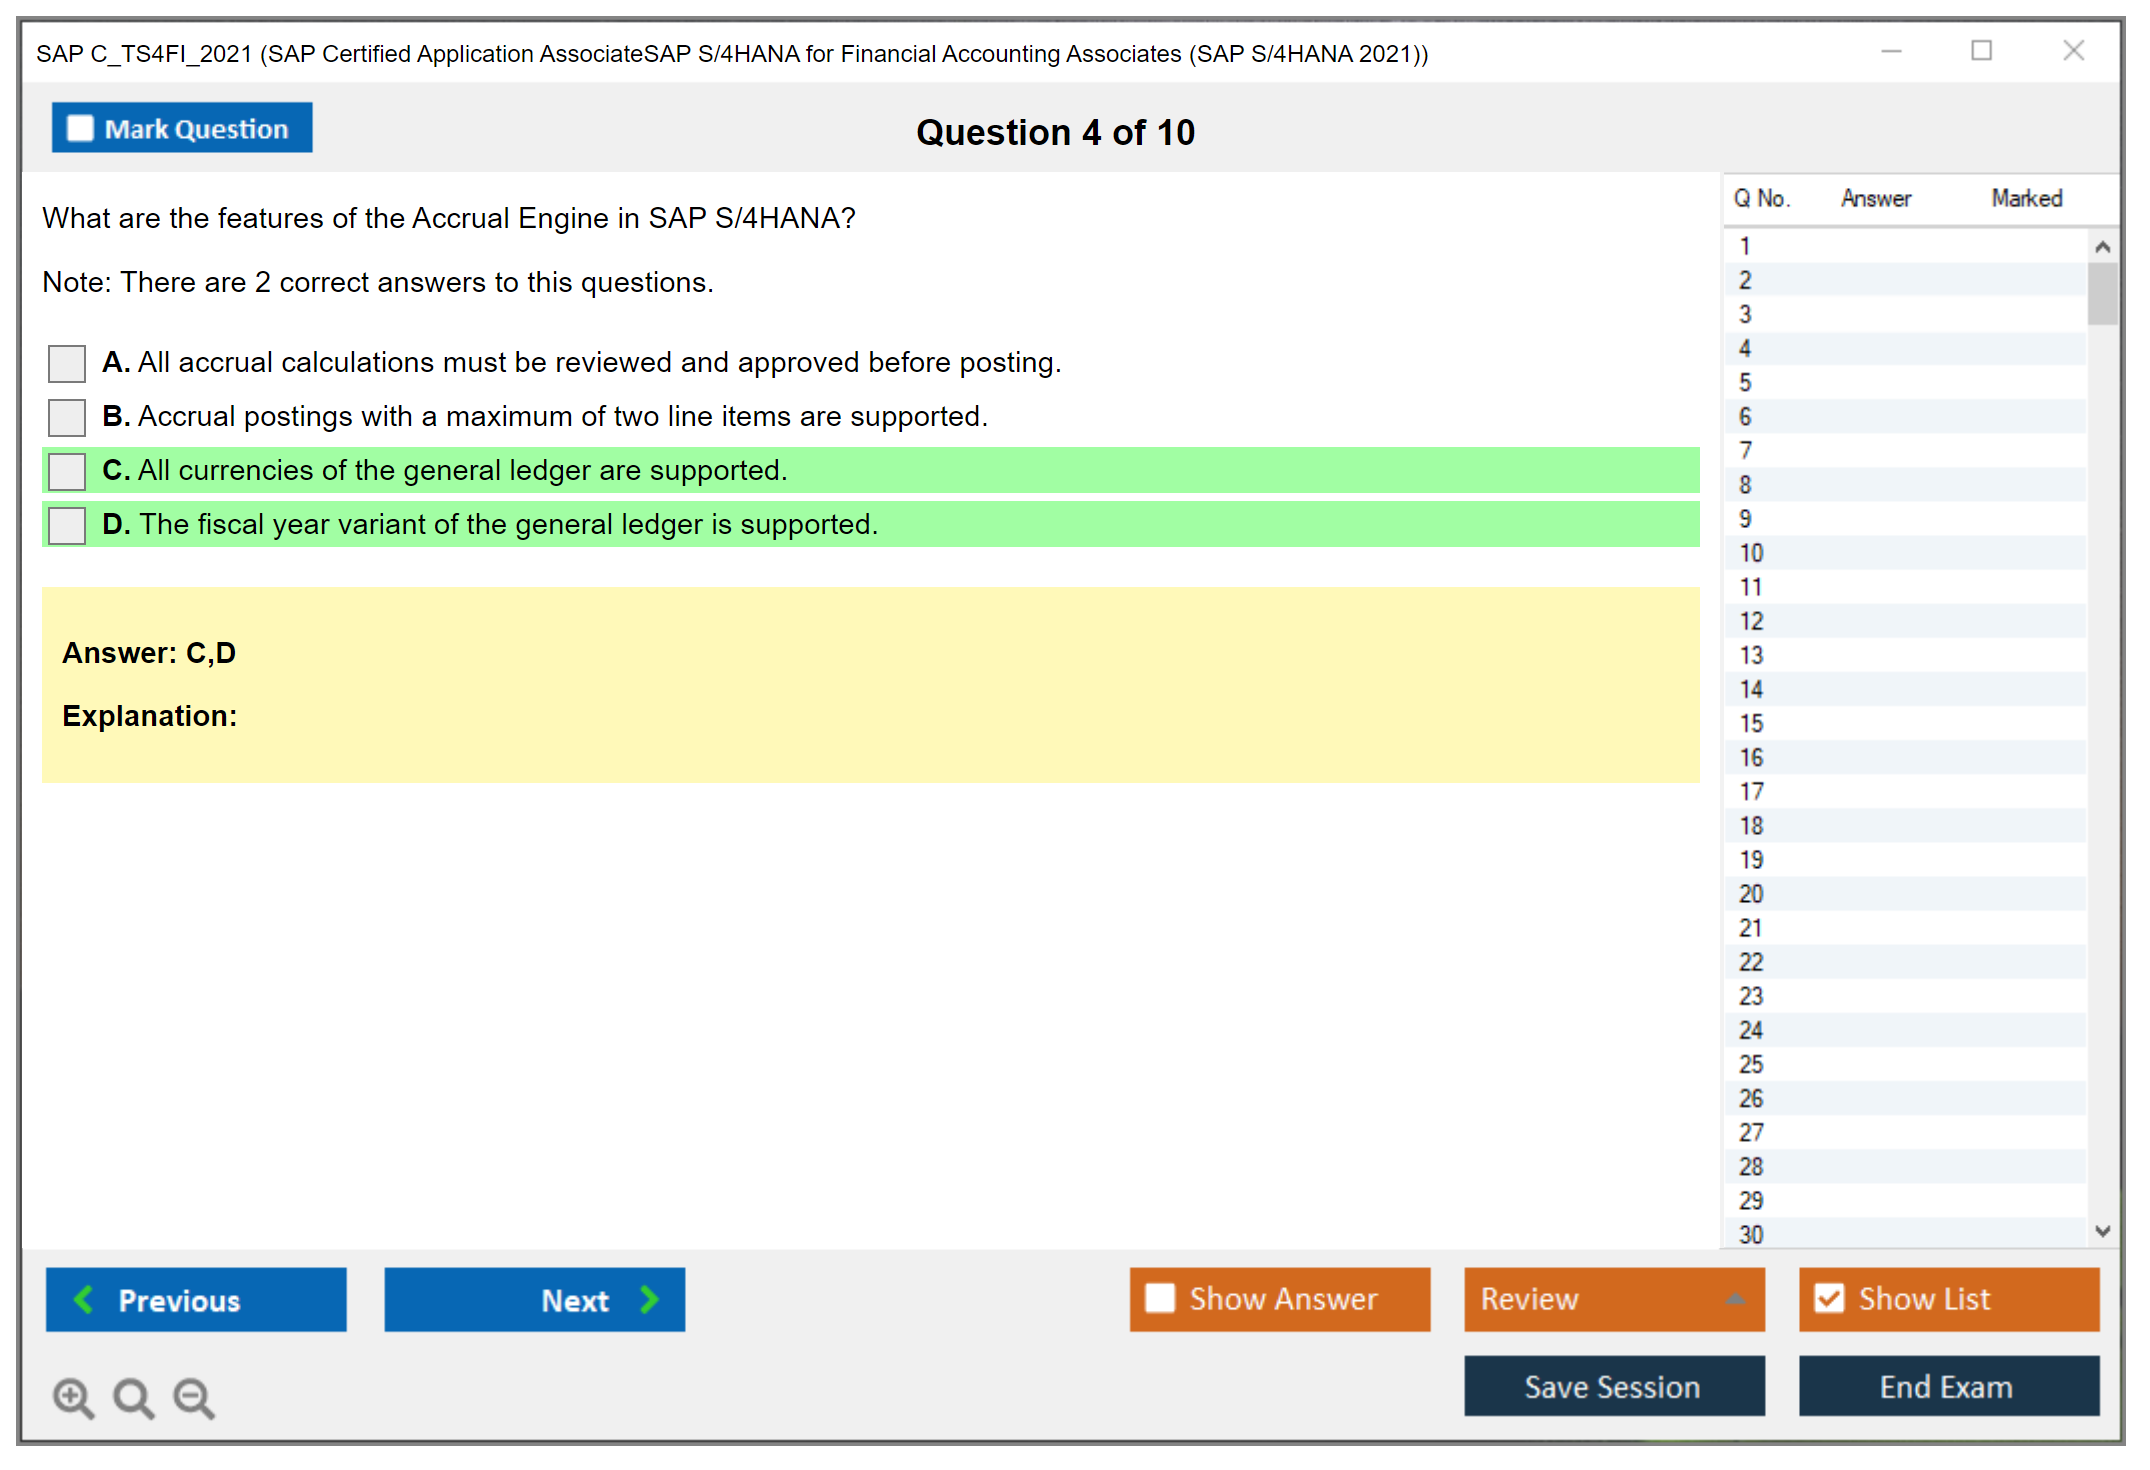Click the zoom out magnifier icon
Image resolution: width=2150 pixels, height=1470 pixels.
[x=193, y=1397]
